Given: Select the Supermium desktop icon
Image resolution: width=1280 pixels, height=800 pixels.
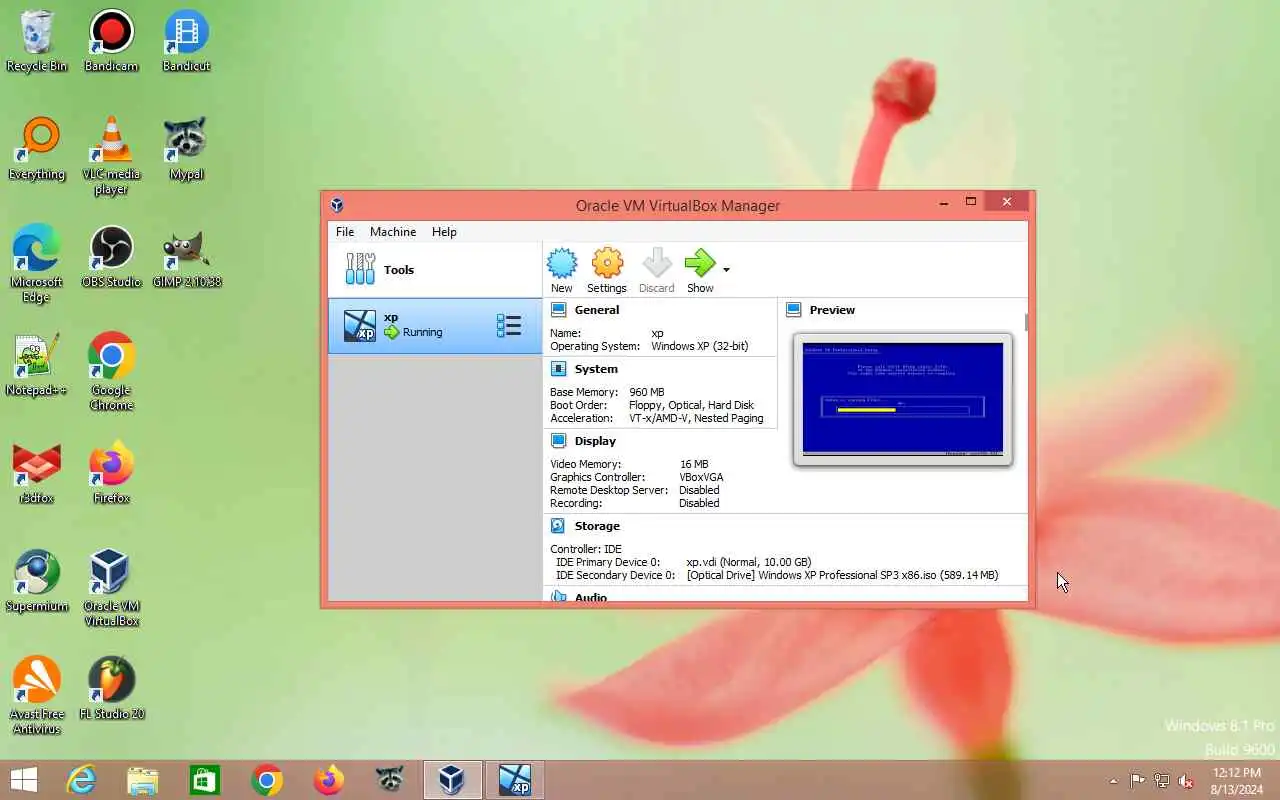Looking at the screenshot, I should [x=37, y=581].
